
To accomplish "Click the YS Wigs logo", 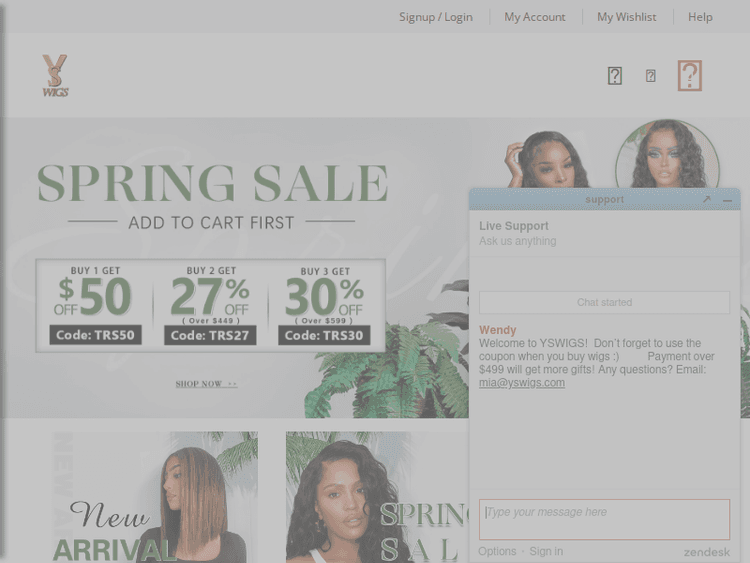I will 55,76.
